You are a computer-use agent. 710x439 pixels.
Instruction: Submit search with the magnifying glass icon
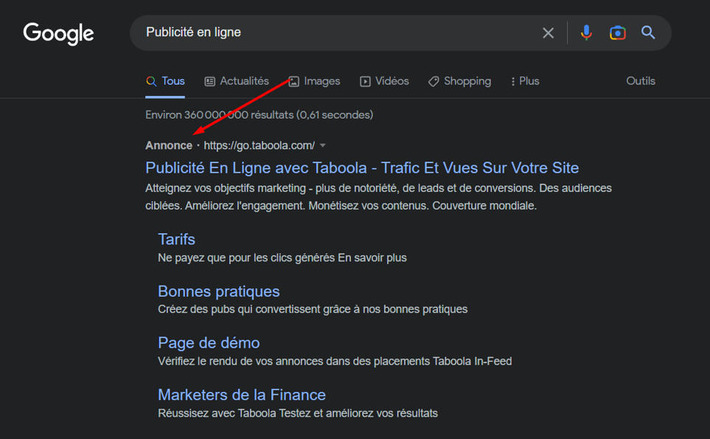(648, 33)
